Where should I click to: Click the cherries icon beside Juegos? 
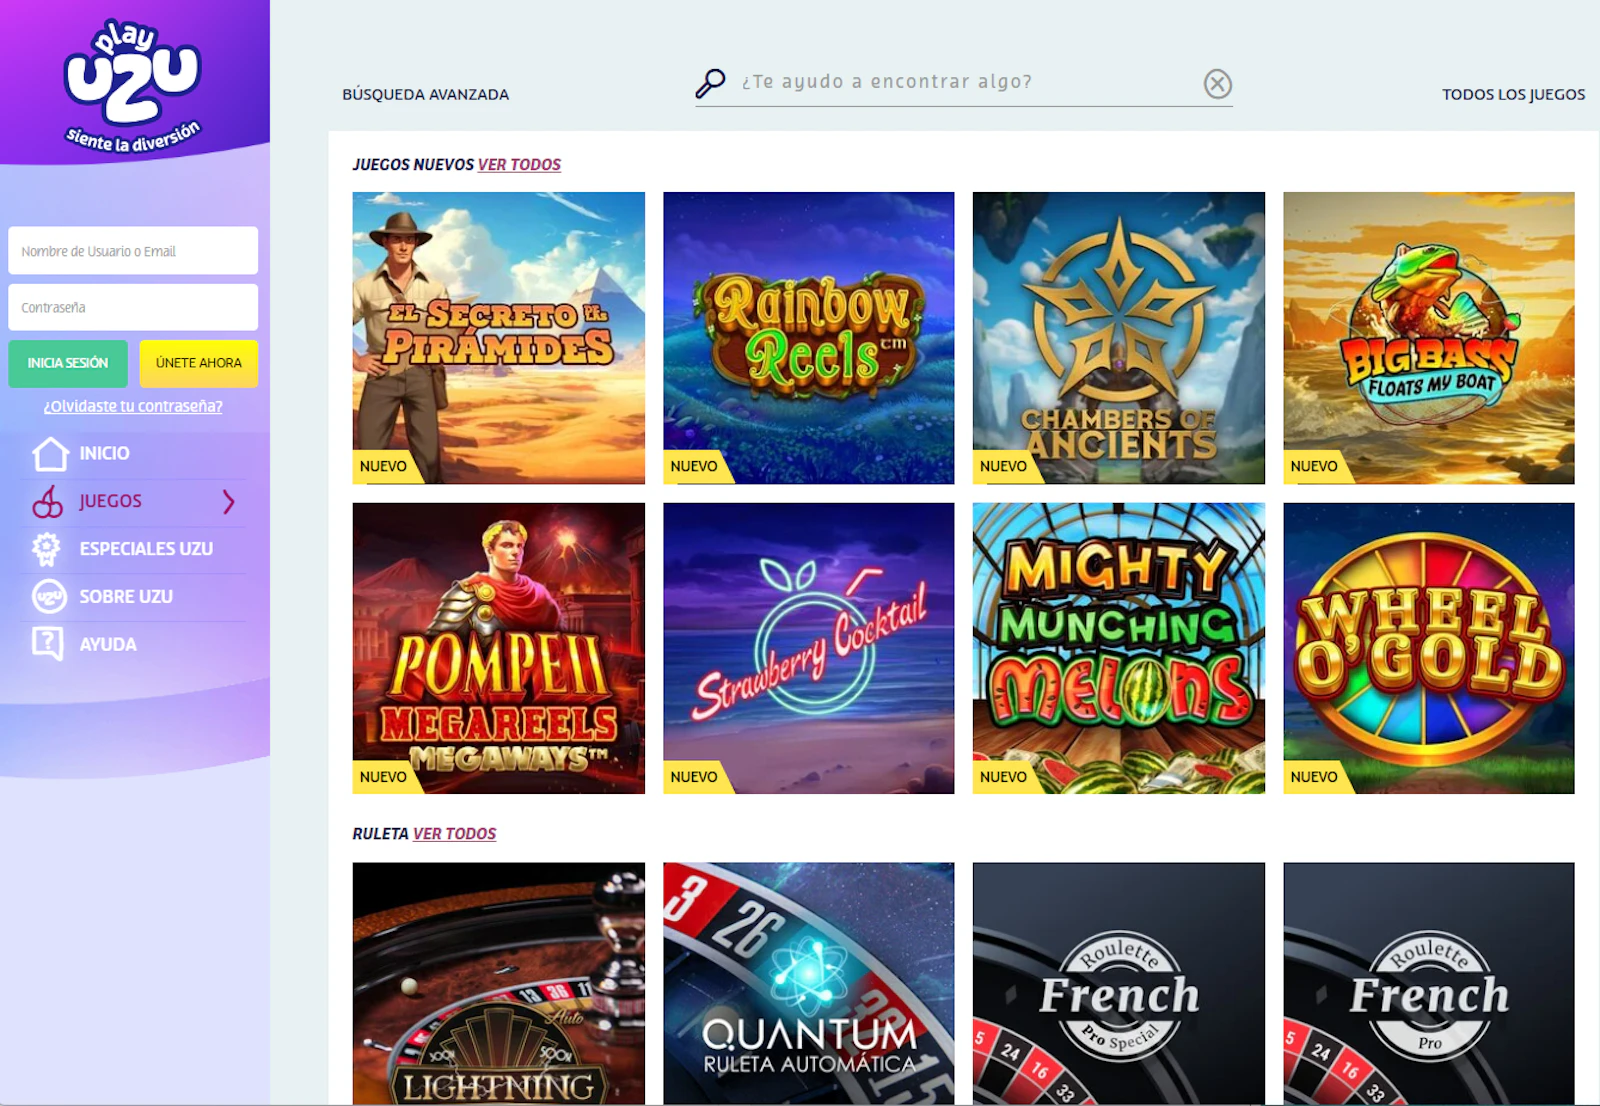point(48,501)
